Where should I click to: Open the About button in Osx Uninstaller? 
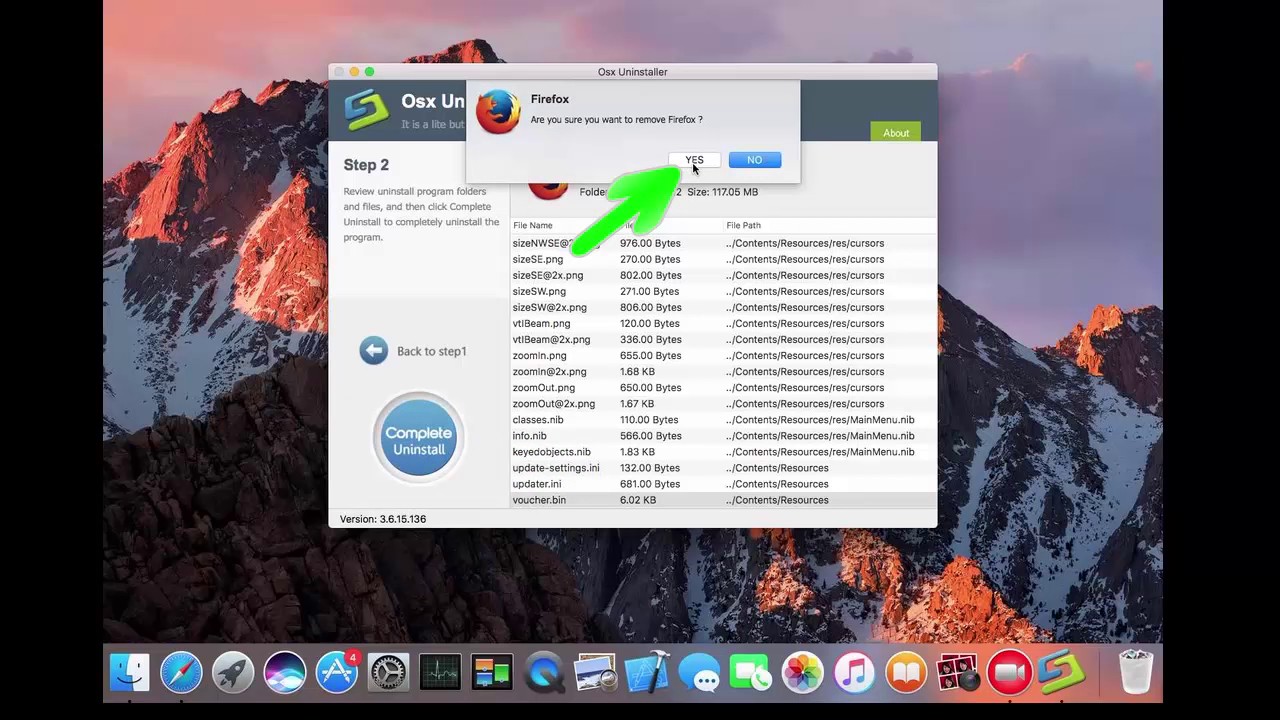coord(896,133)
